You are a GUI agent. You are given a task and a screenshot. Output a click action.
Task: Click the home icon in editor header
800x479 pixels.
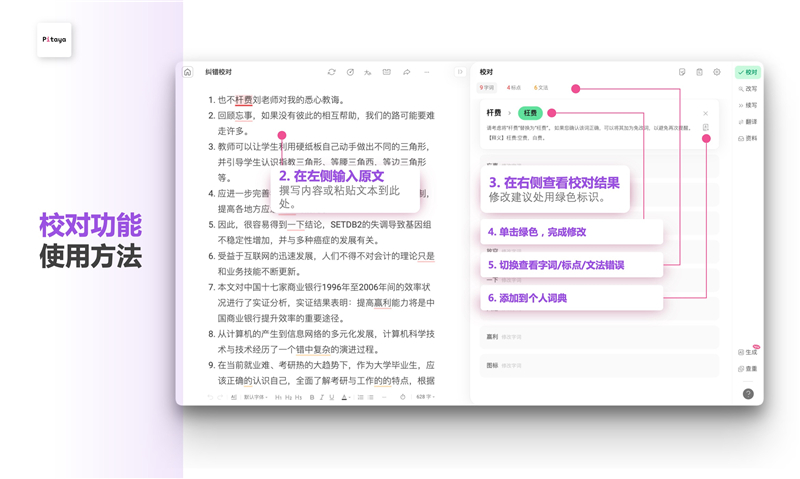click(187, 72)
